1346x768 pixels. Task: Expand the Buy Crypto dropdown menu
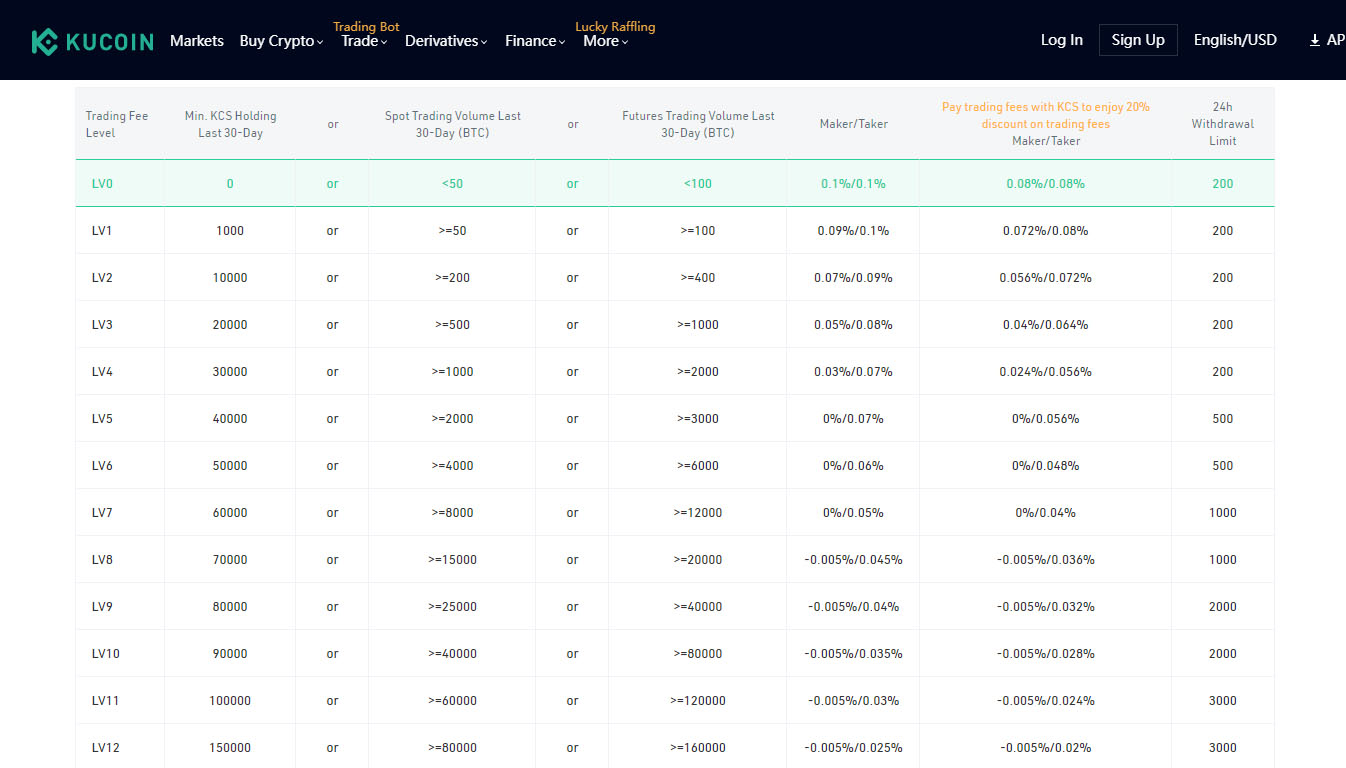tap(281, 41)
